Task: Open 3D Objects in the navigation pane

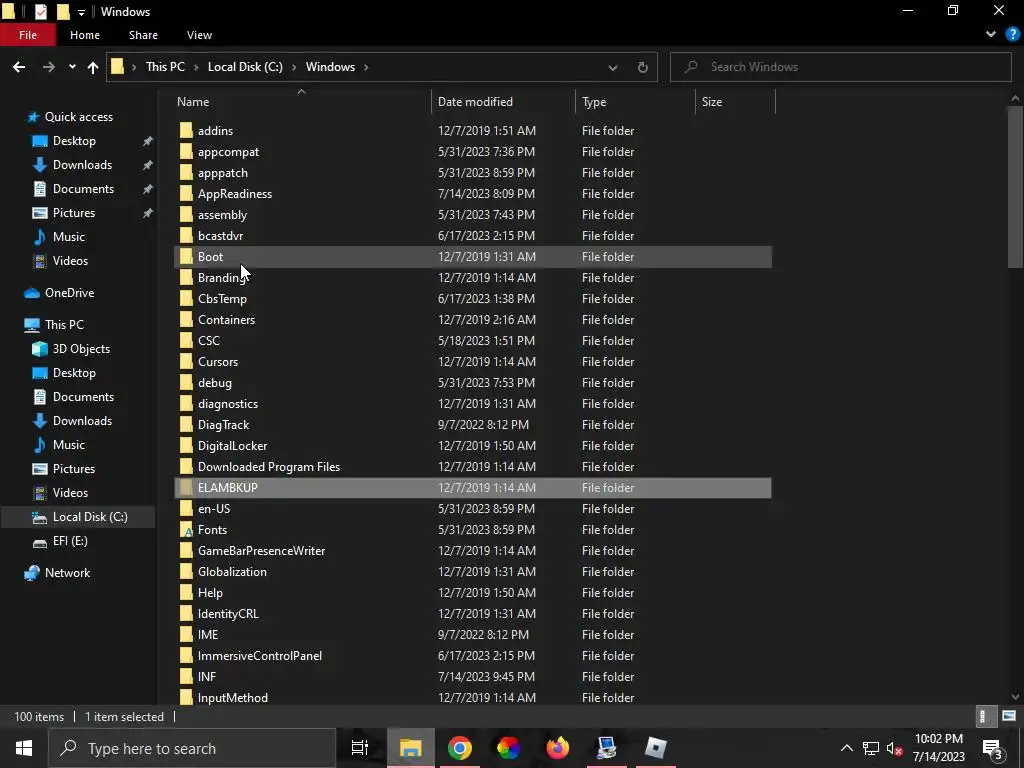Action: pos(81,349)
